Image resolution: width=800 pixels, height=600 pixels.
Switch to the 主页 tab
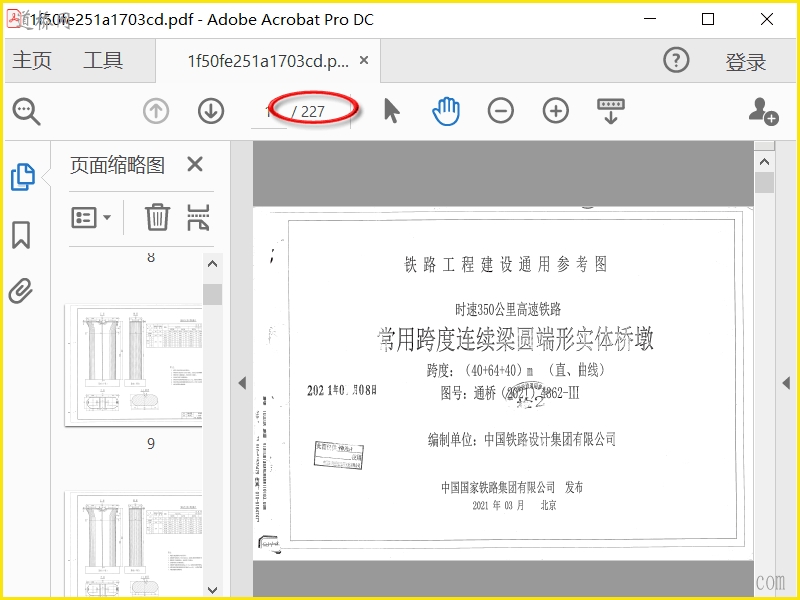[x=32, y=60]
